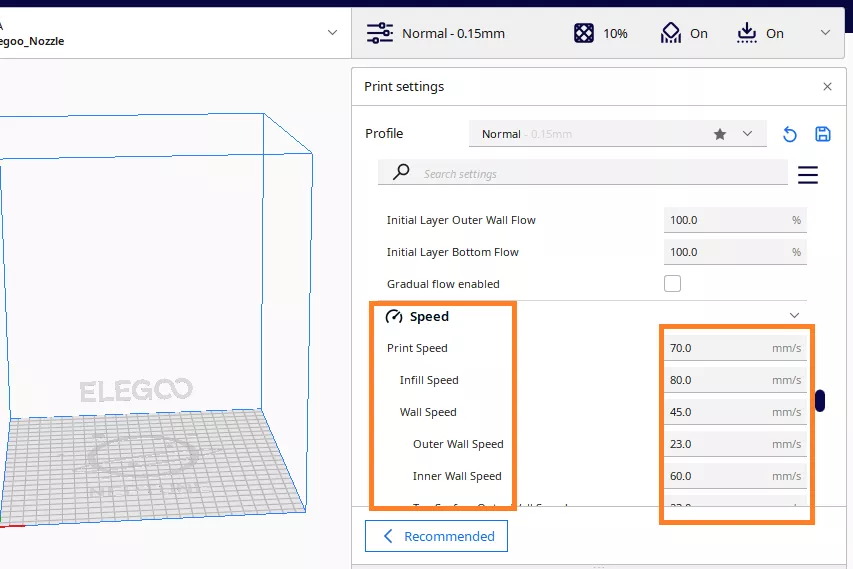The height and width of the screenshot is (569, 853).
Task: Open the printer selection dropdown arrow
Action: point(333,33)
